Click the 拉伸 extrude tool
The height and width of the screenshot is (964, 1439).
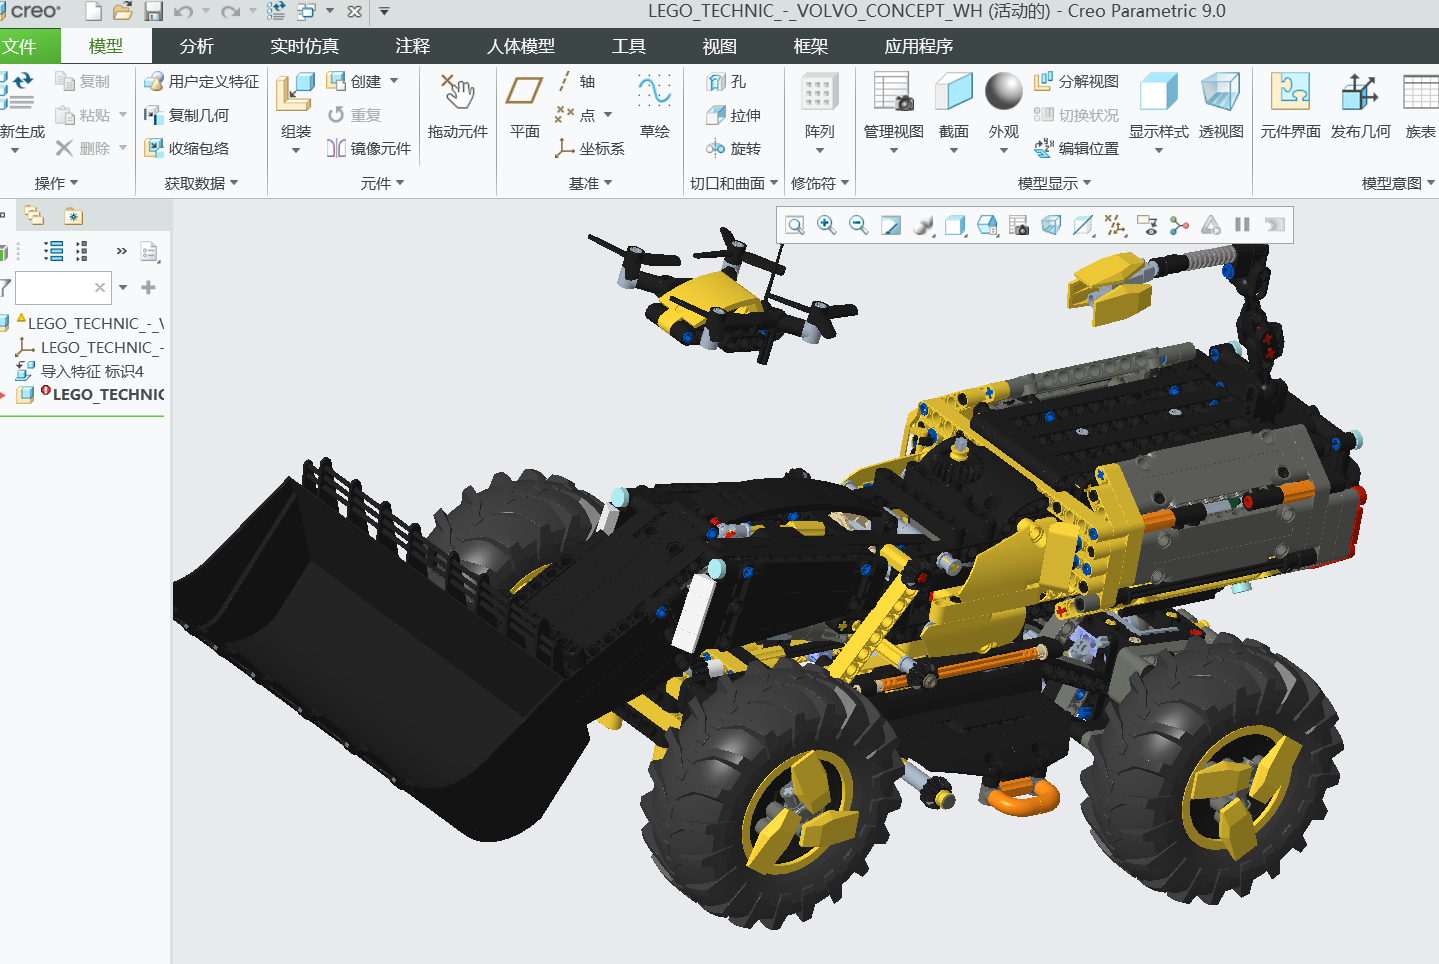733,115
